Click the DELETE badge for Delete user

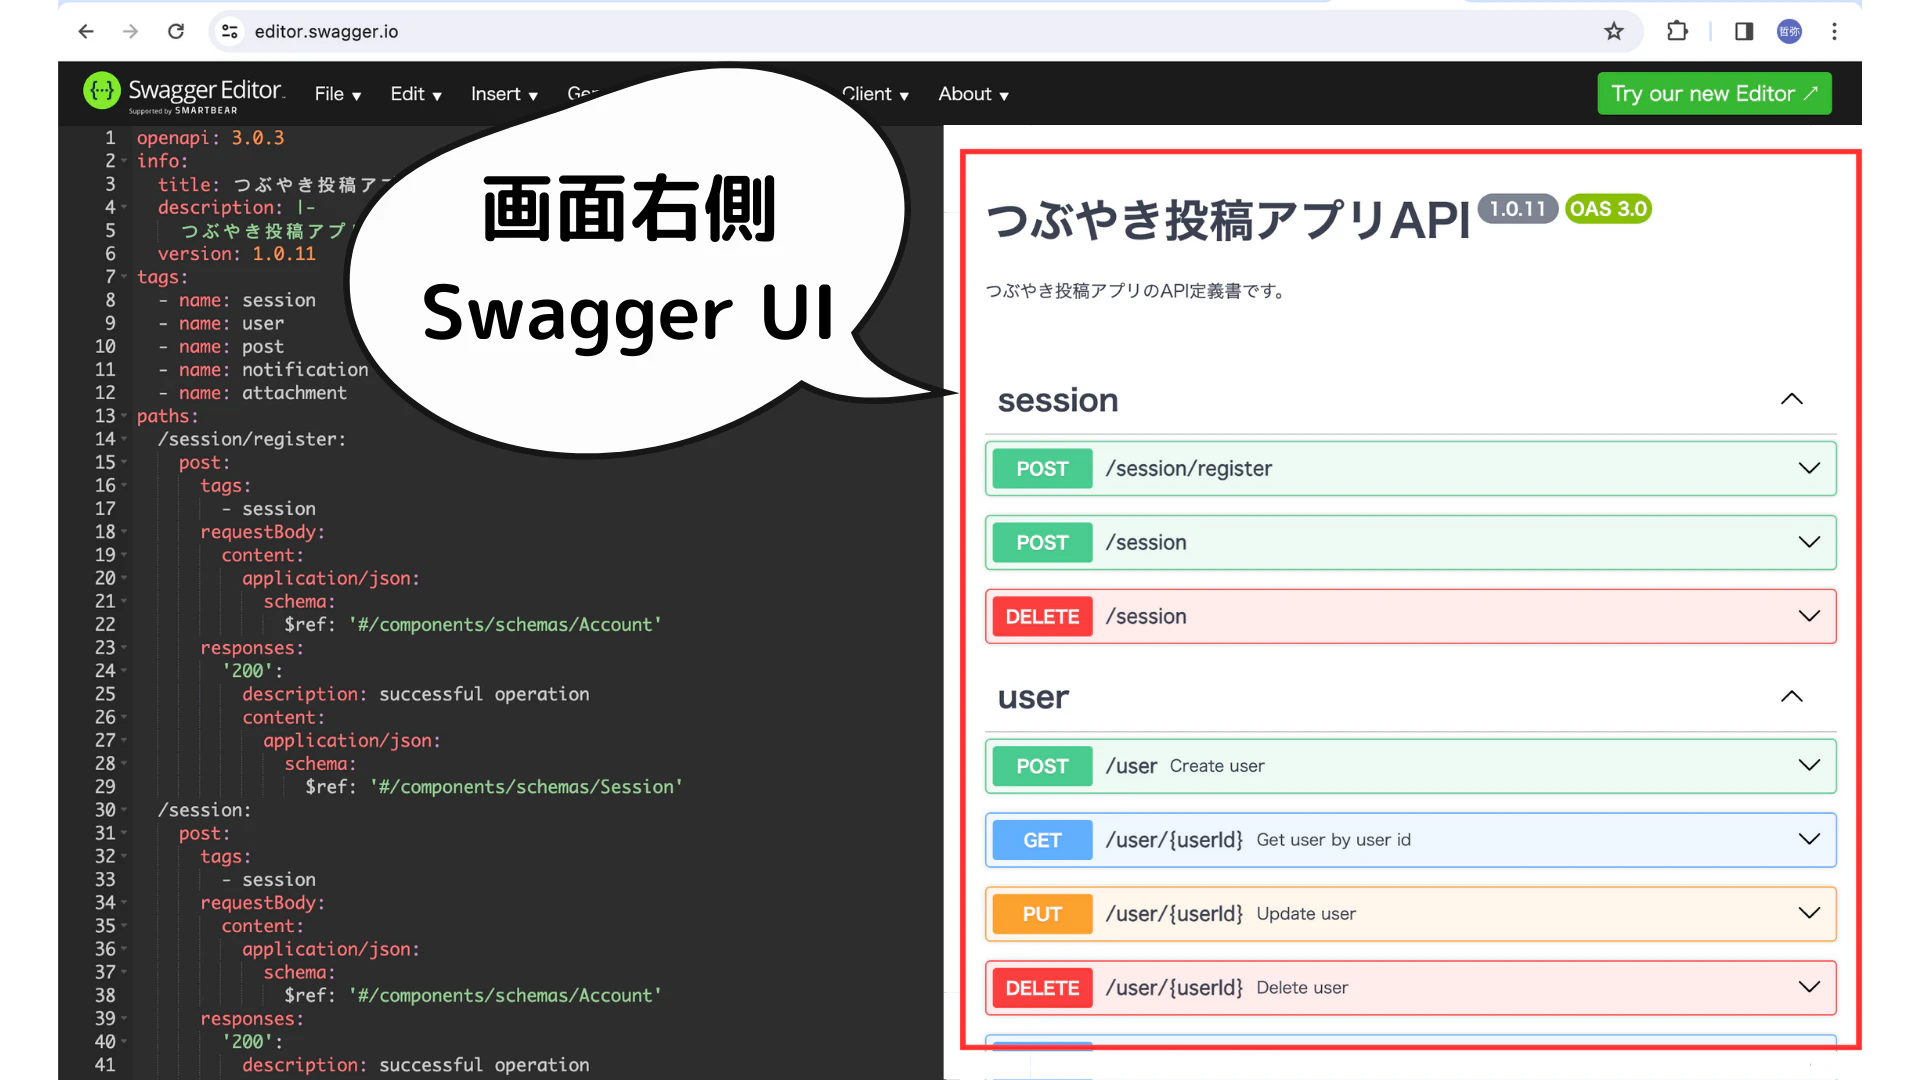(x=1042, y=988)
